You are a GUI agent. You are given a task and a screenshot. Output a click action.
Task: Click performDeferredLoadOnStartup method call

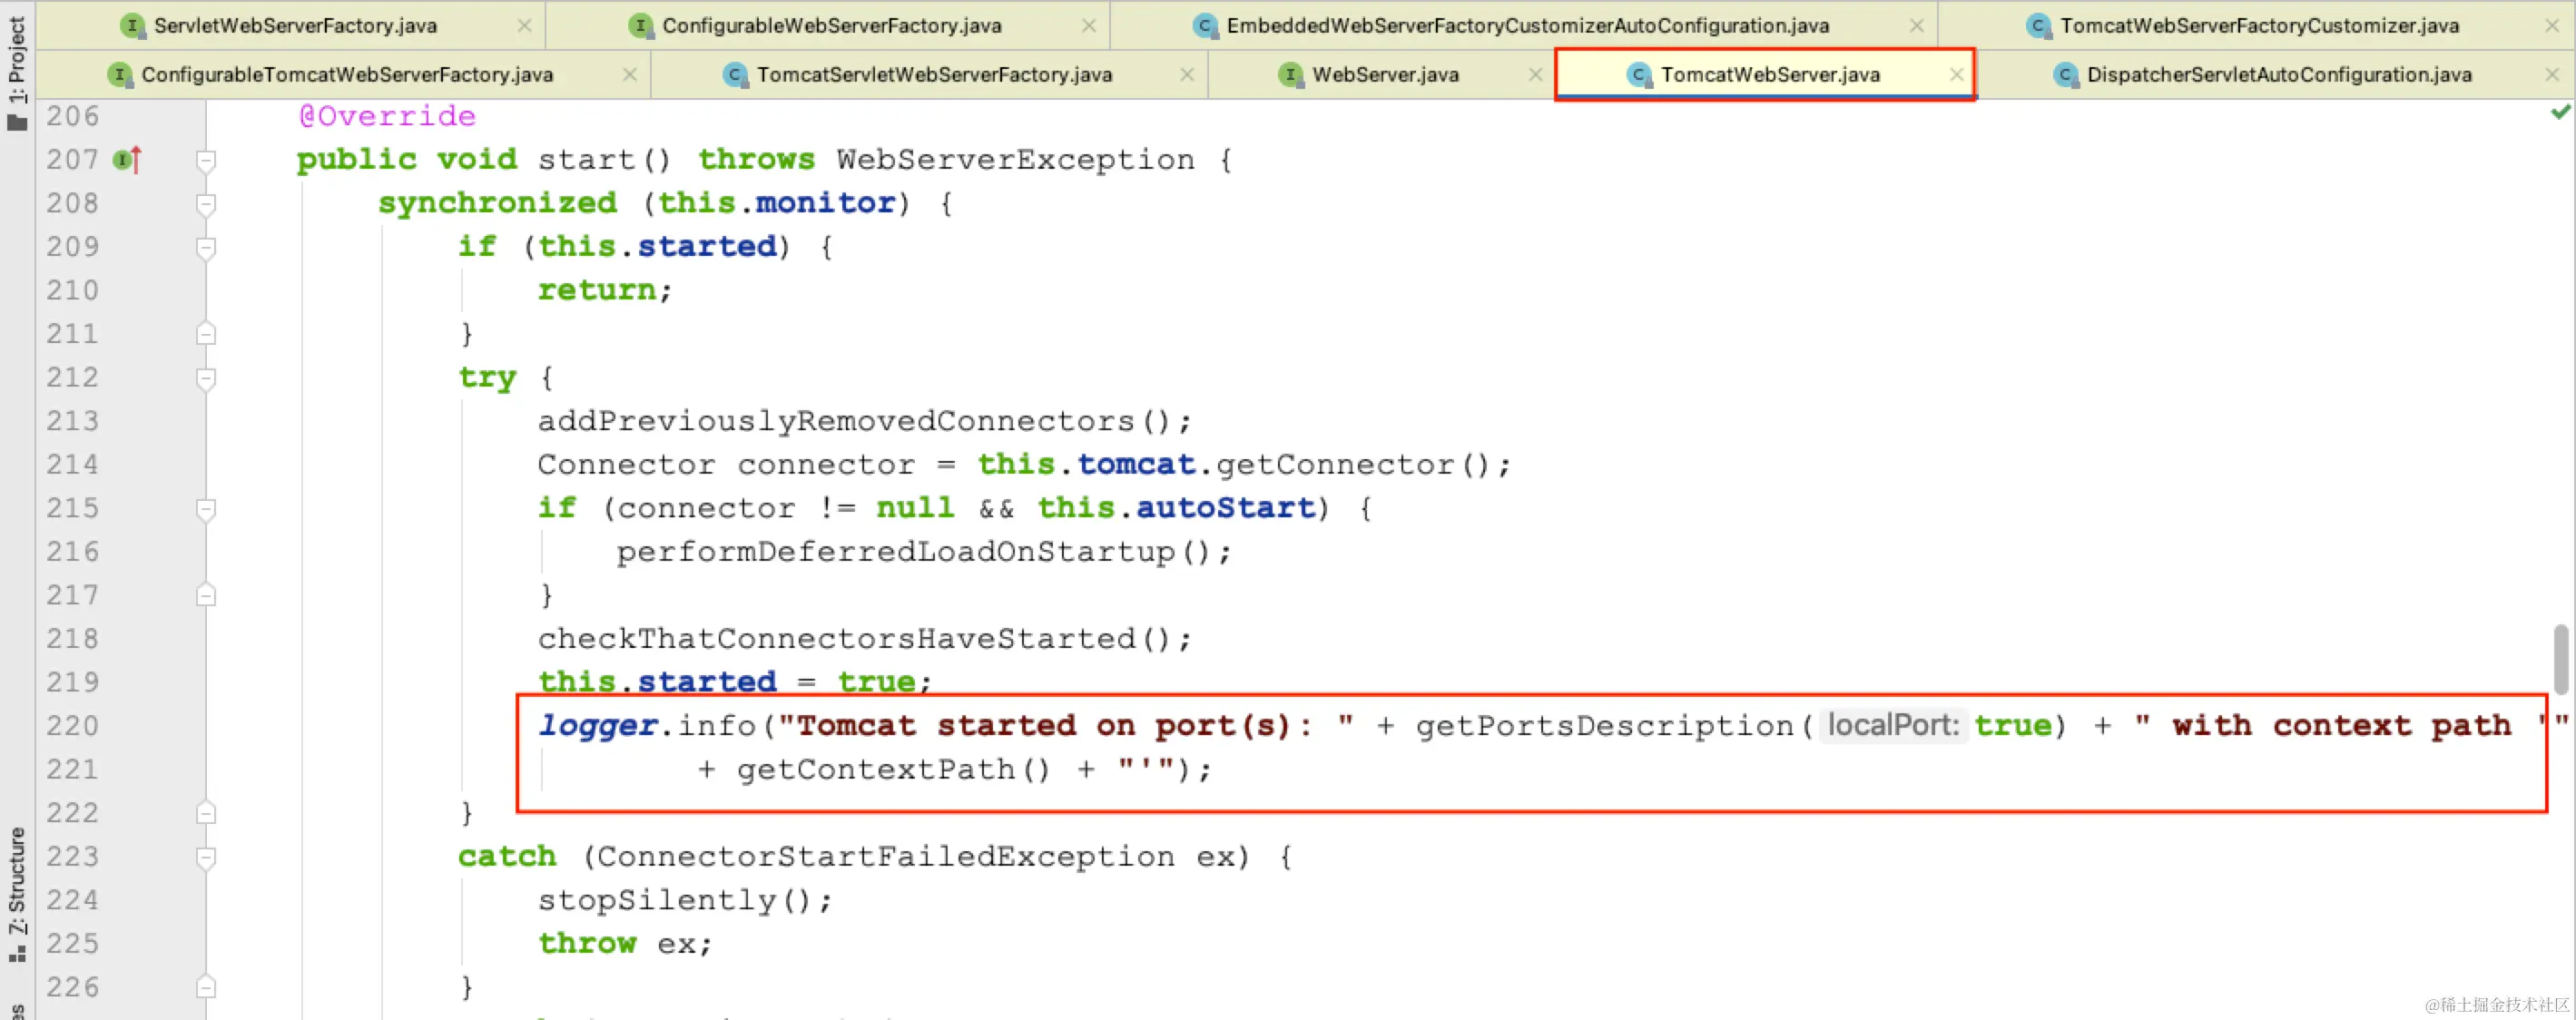pos(895,552)
